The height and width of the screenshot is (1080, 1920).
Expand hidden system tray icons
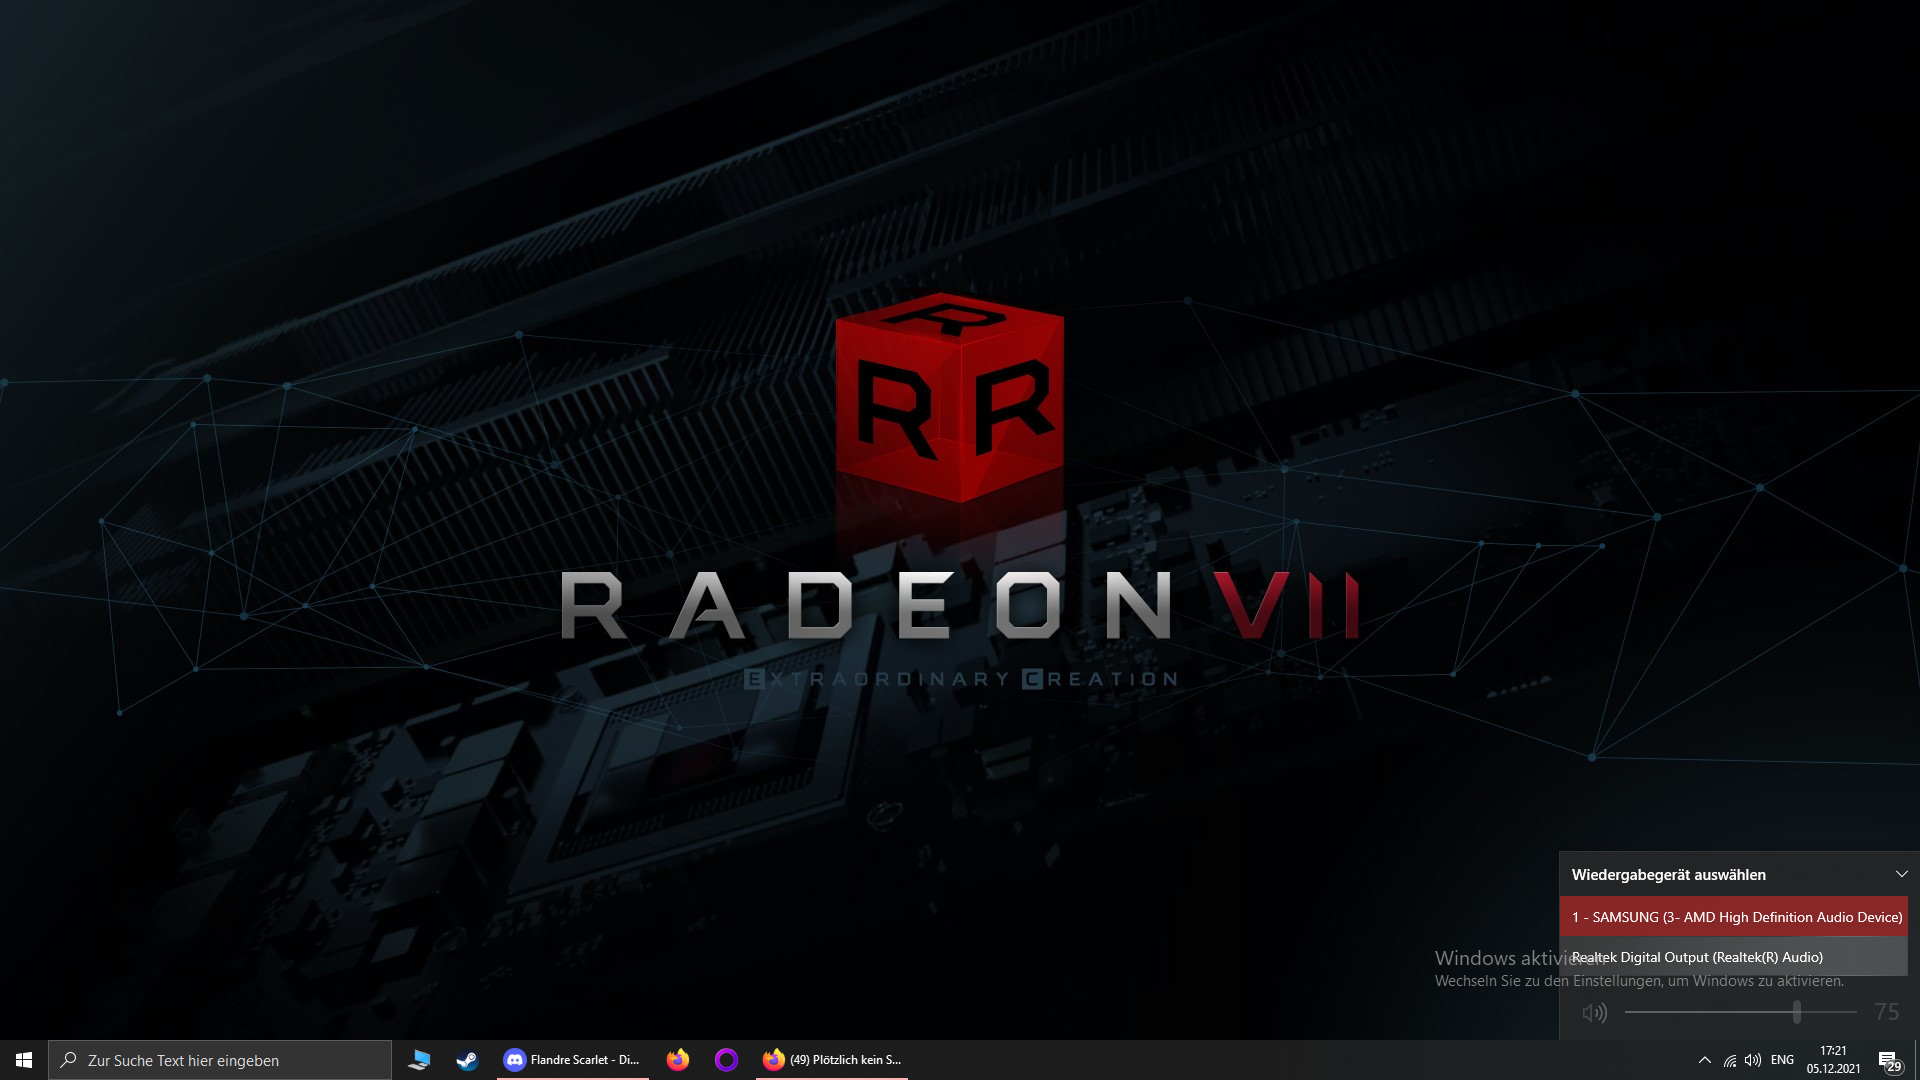point(1705,1060)
